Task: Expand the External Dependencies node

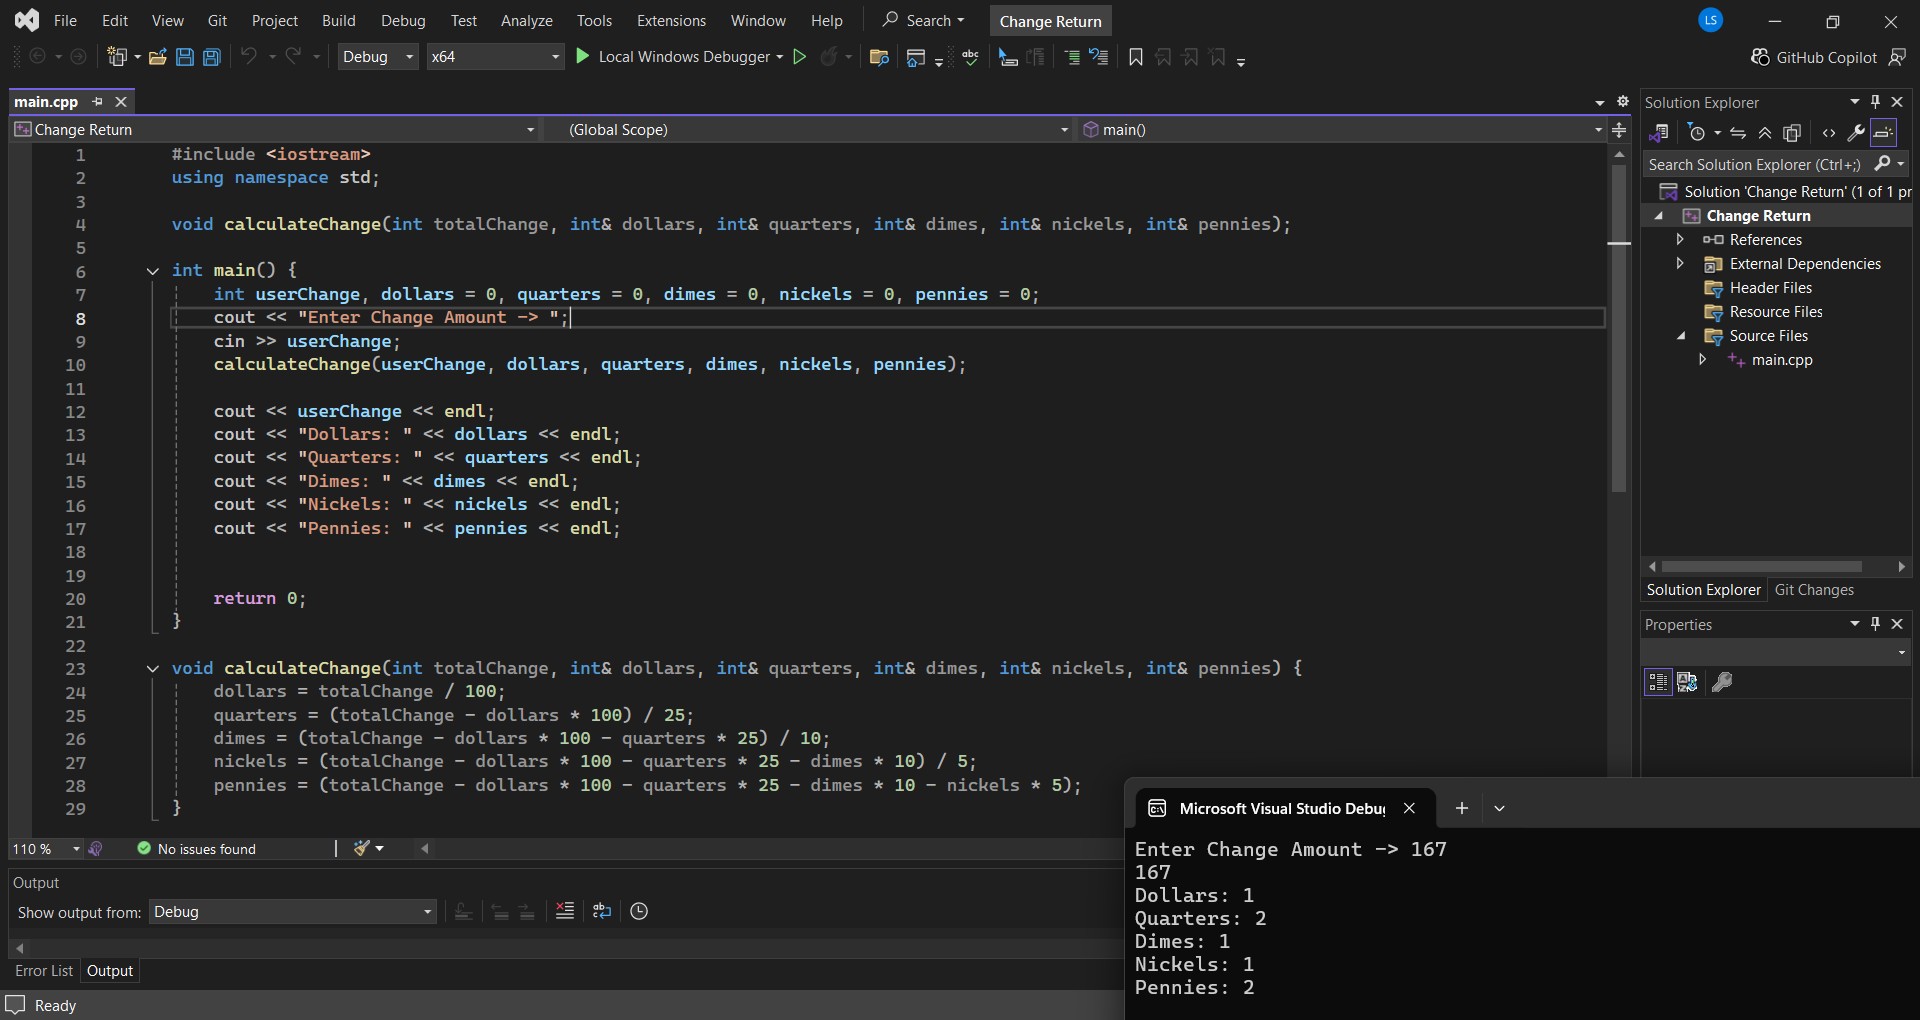Action: tap(1680, 263)
